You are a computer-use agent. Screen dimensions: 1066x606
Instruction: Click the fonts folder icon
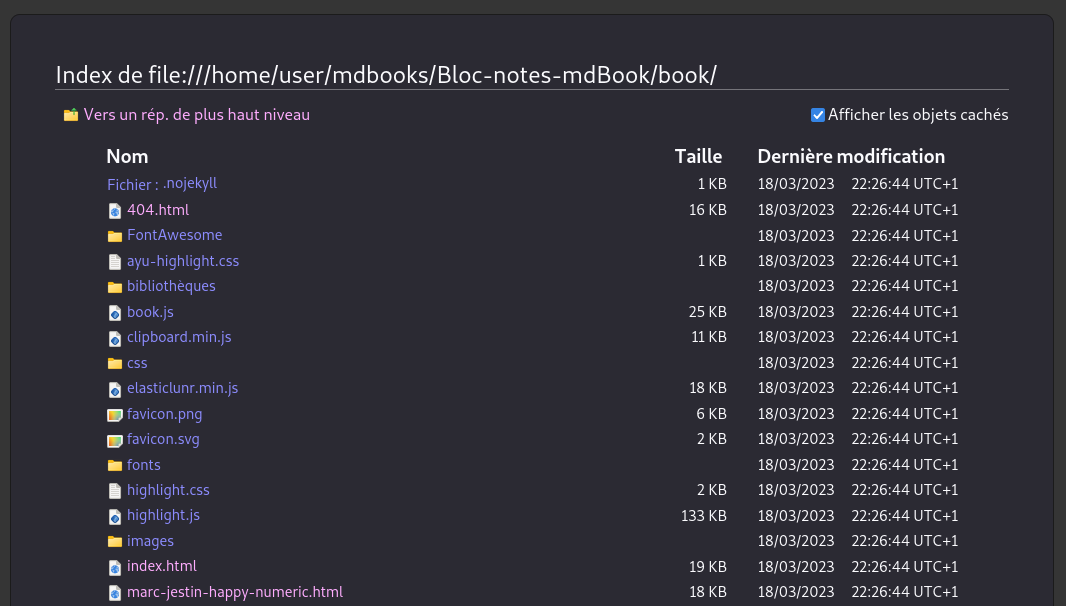115,466
